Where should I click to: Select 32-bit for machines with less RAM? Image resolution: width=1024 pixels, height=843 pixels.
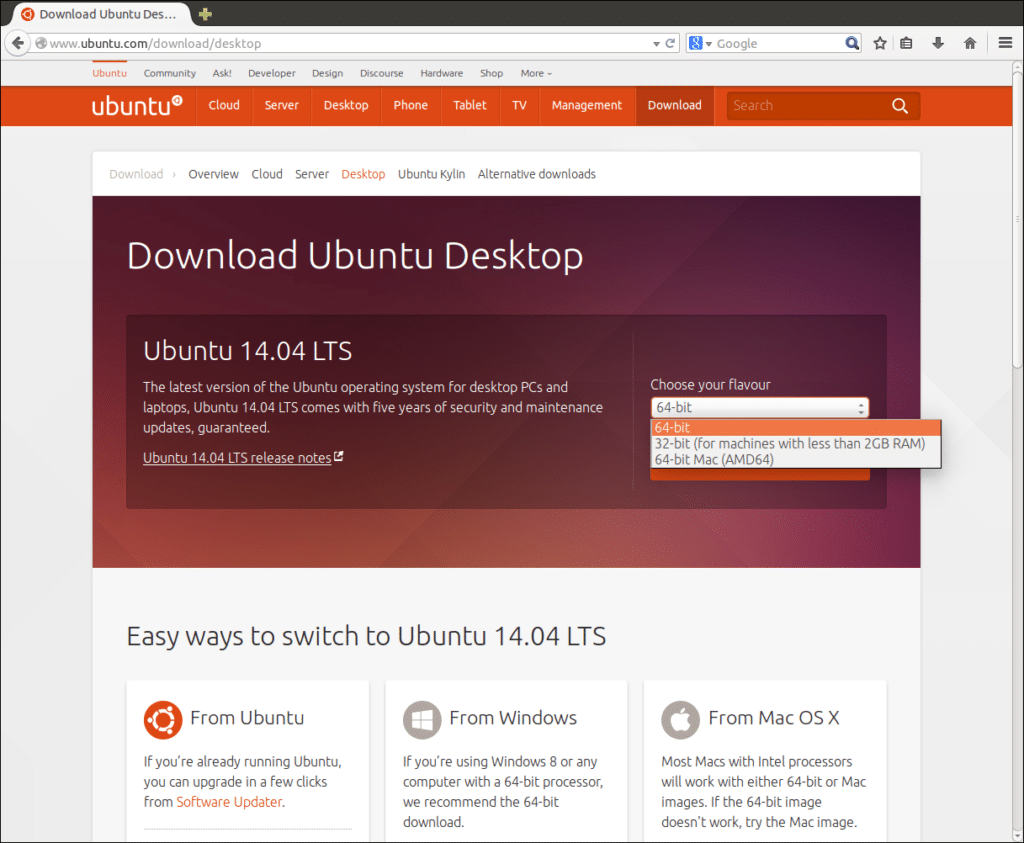(x=796, y=443)
